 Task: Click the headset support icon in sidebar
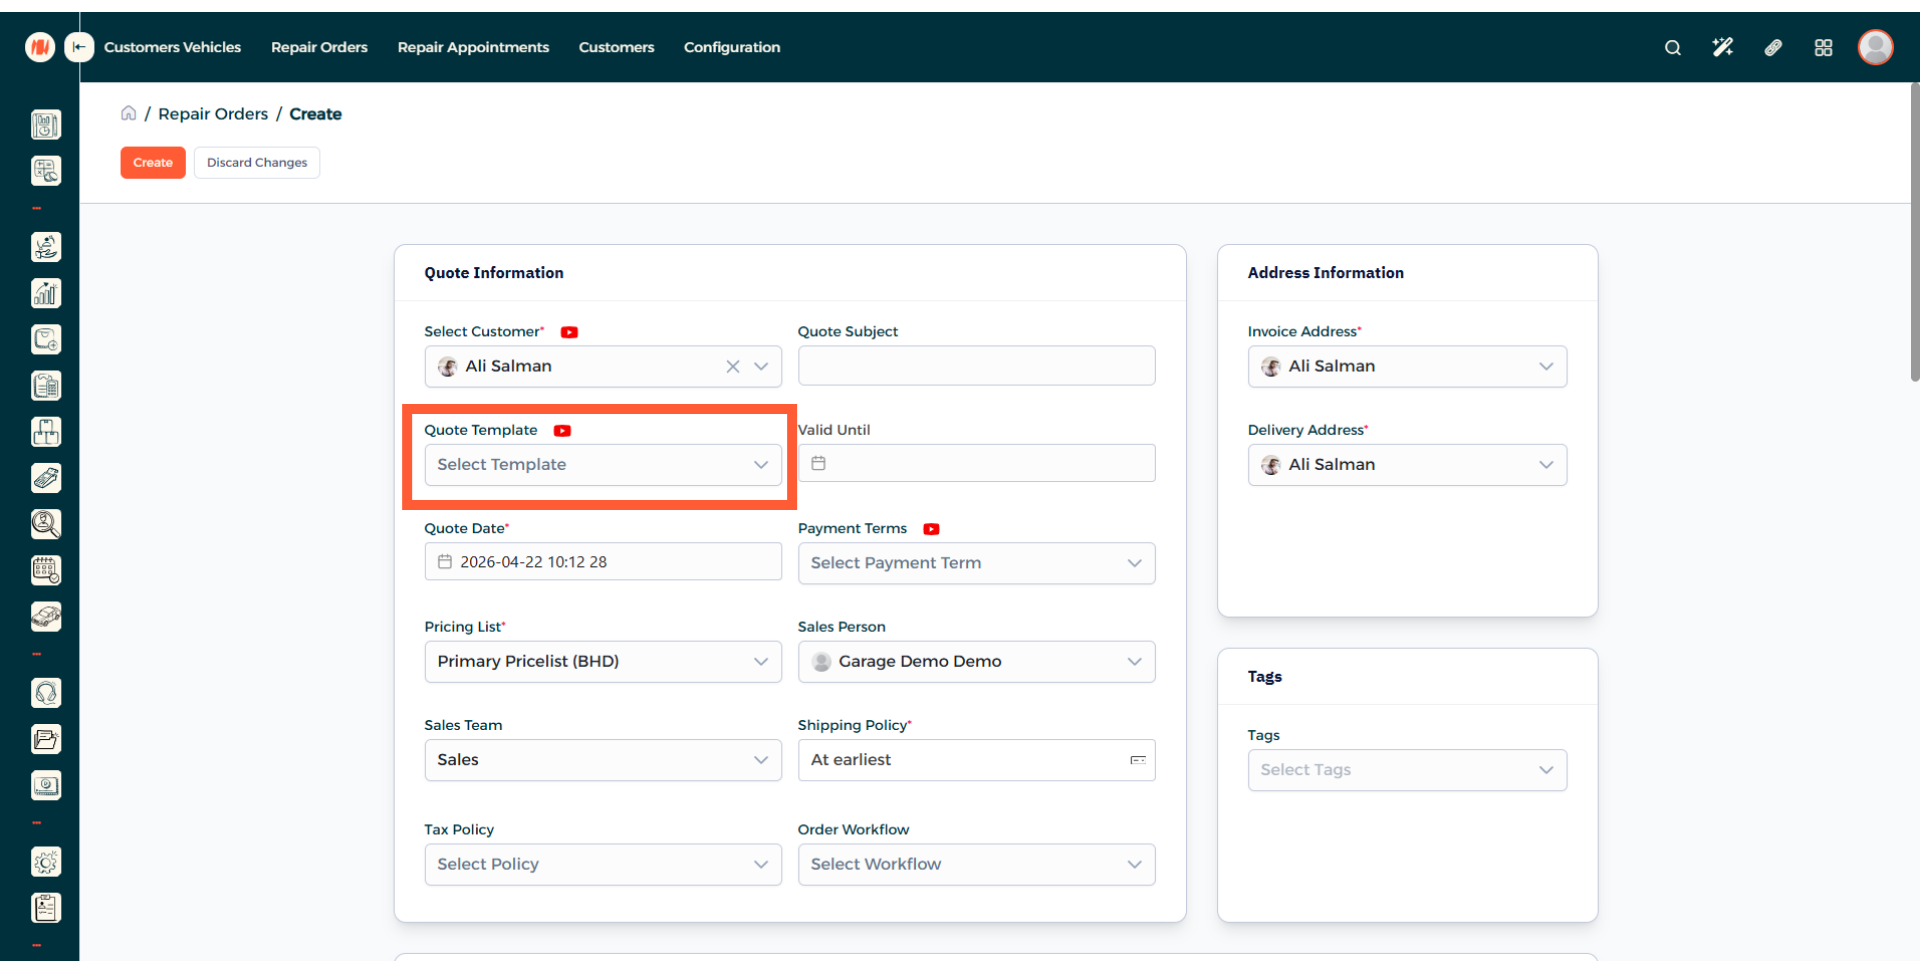46,693
